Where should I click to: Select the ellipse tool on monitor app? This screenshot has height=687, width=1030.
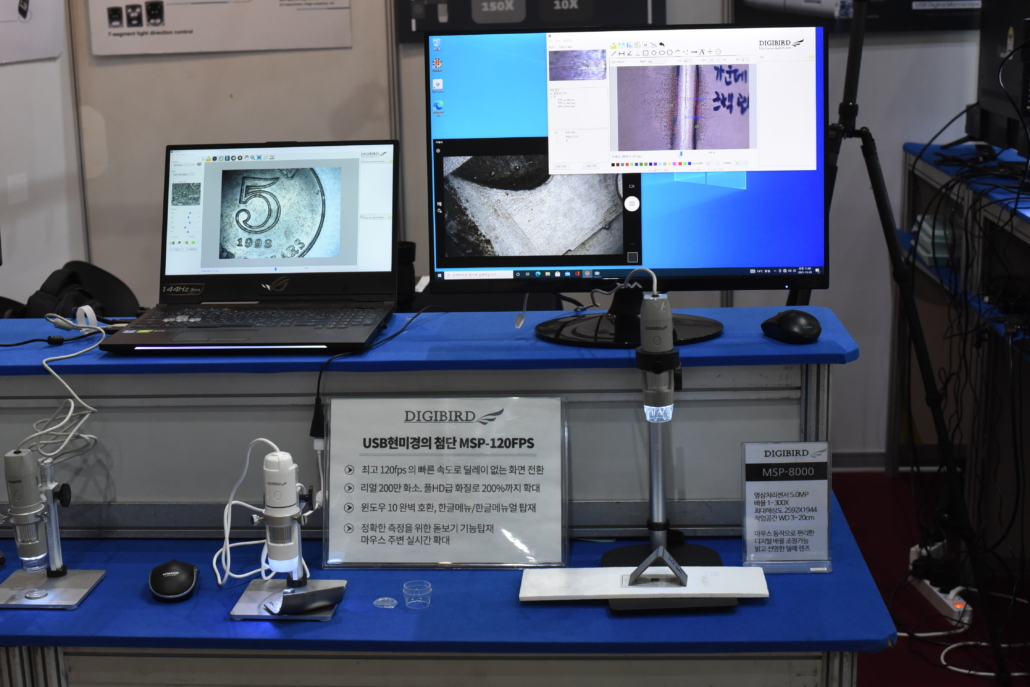662,53
